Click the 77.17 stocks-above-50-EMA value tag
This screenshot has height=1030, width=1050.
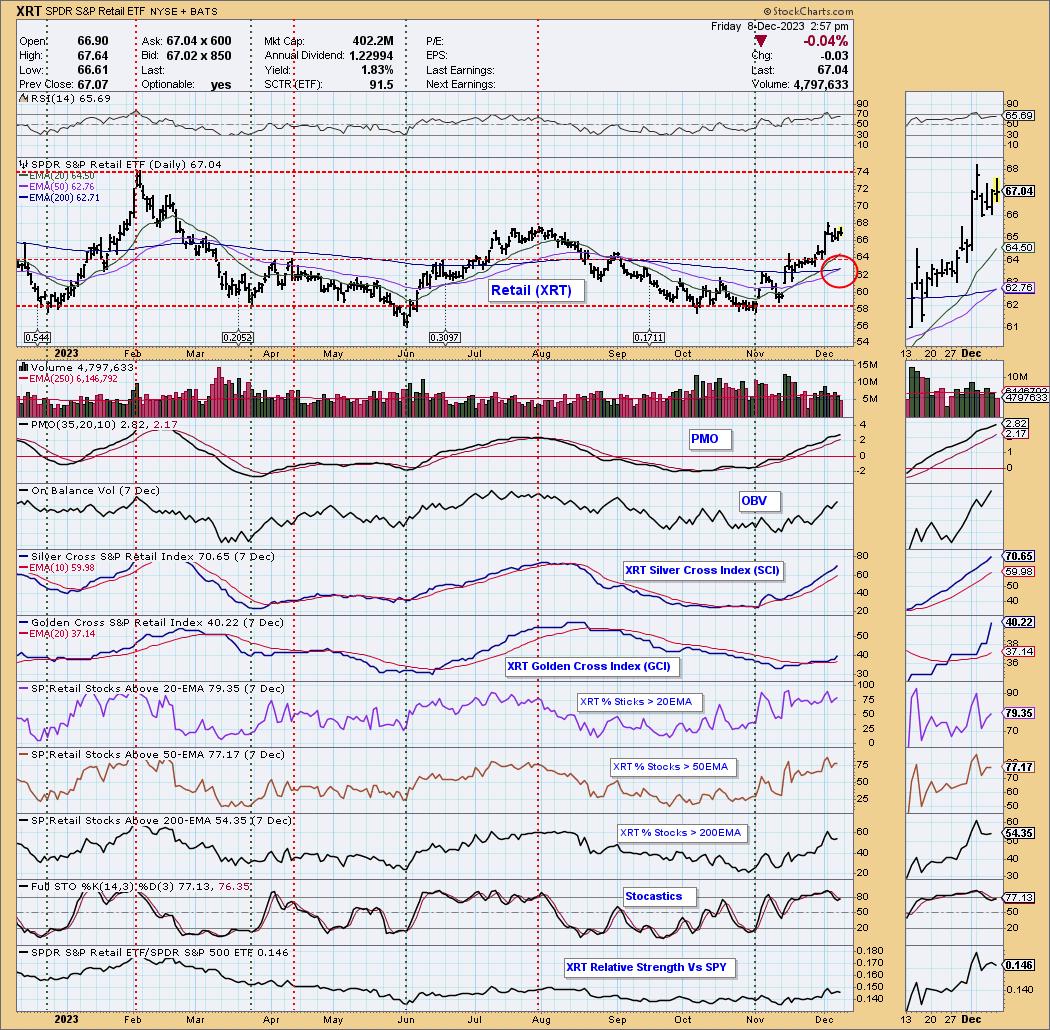(x=1019, y=767)
